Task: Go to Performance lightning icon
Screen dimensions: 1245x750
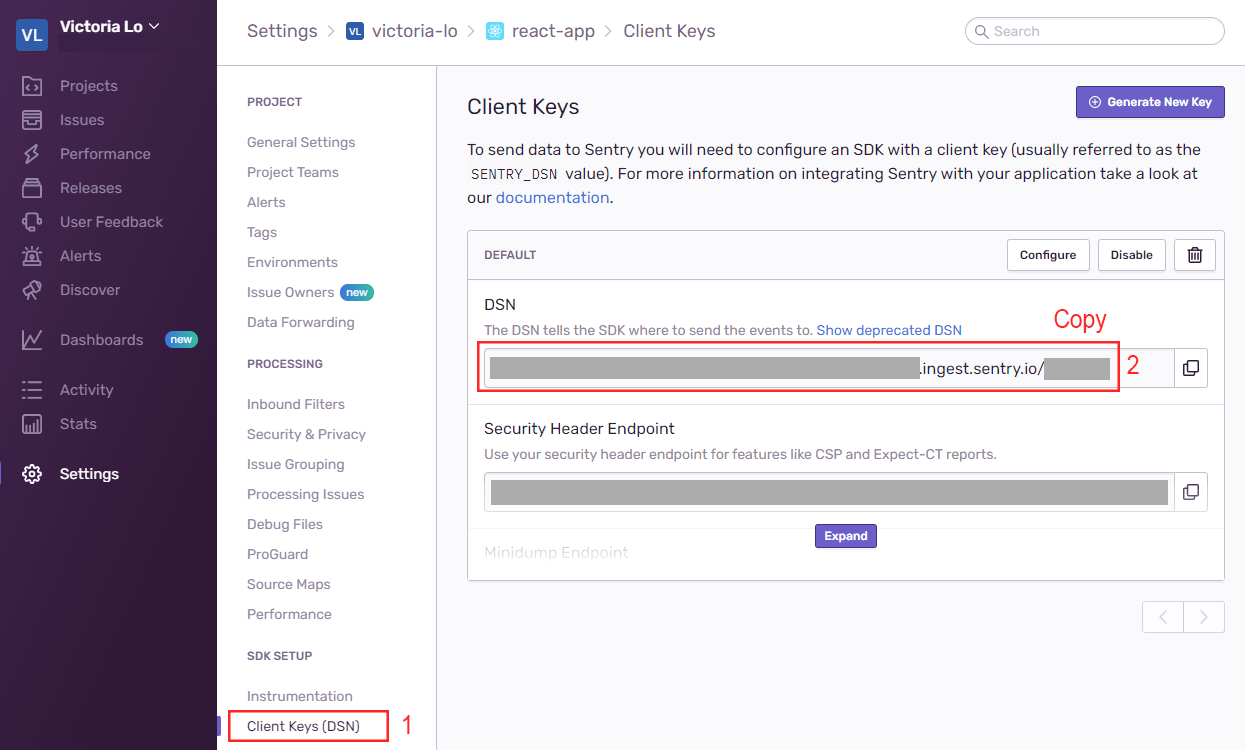Action: [32, 154]
